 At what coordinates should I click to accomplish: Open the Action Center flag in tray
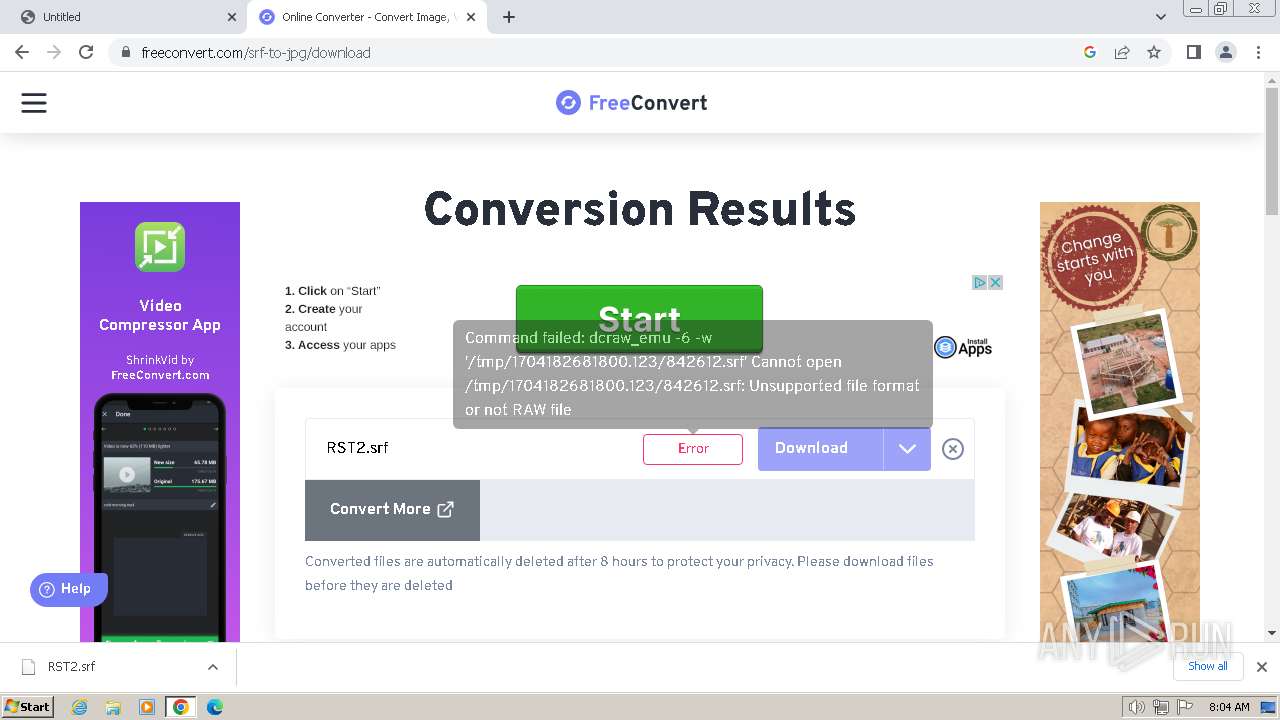(x=1185, y=707)
